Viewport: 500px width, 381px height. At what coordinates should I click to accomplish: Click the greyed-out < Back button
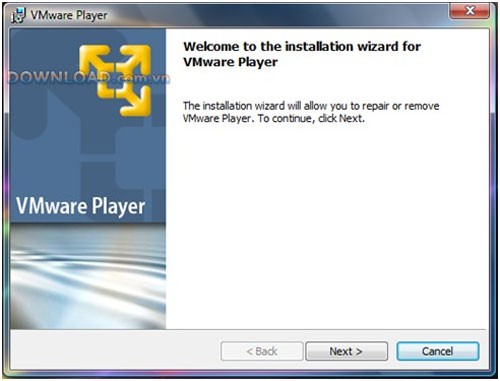(x=262, y=351)
